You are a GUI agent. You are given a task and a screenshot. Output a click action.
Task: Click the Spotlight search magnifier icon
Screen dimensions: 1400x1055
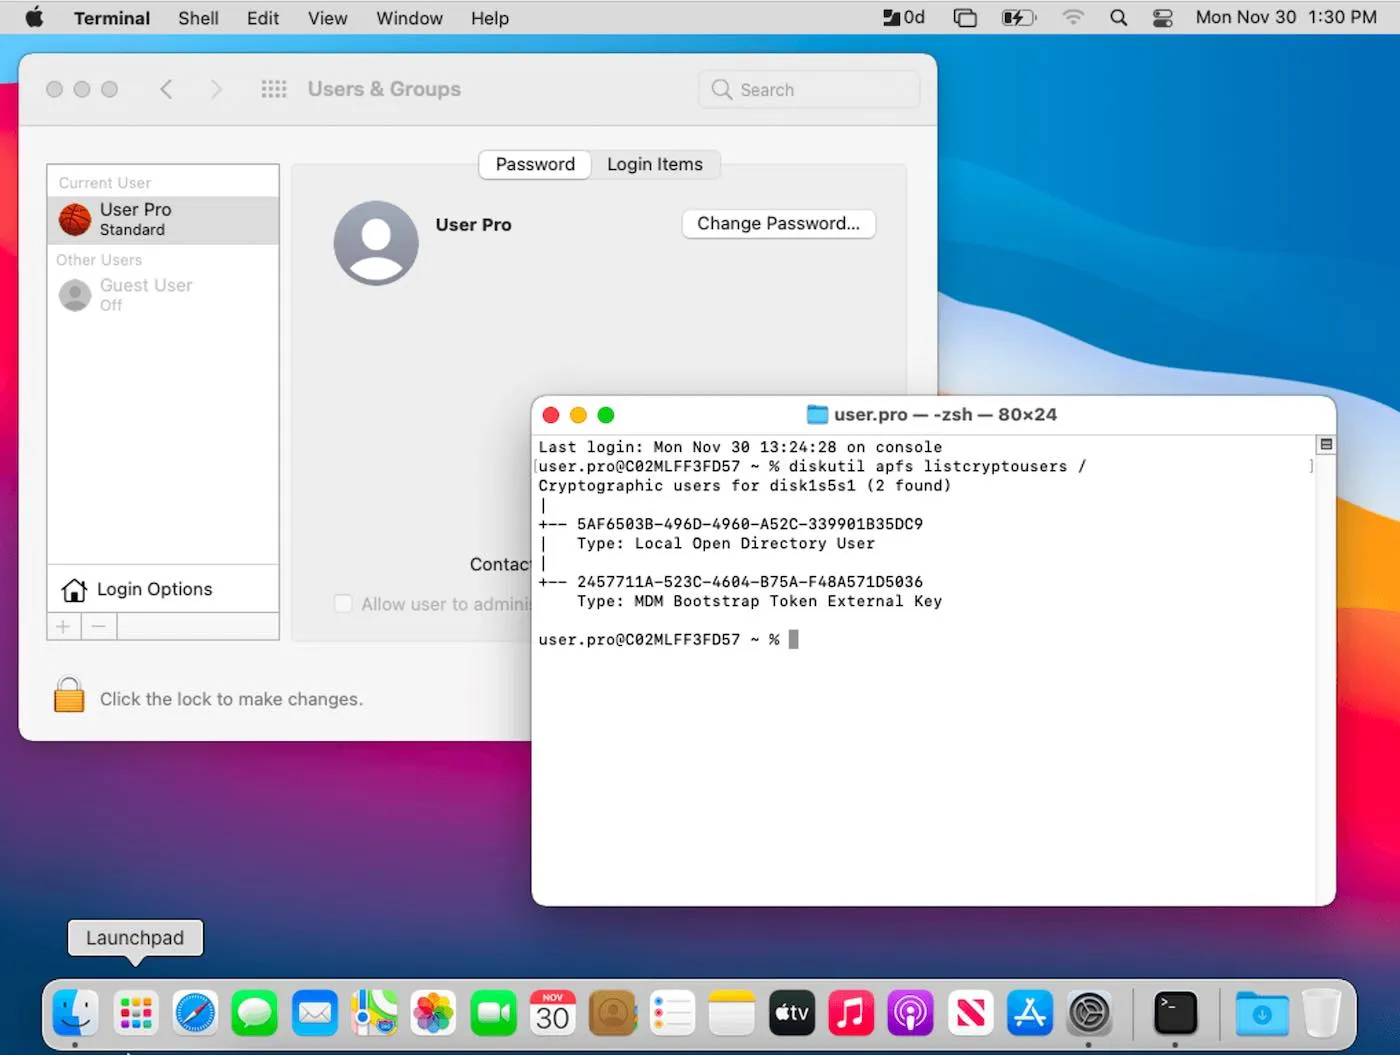(1118, 18)
